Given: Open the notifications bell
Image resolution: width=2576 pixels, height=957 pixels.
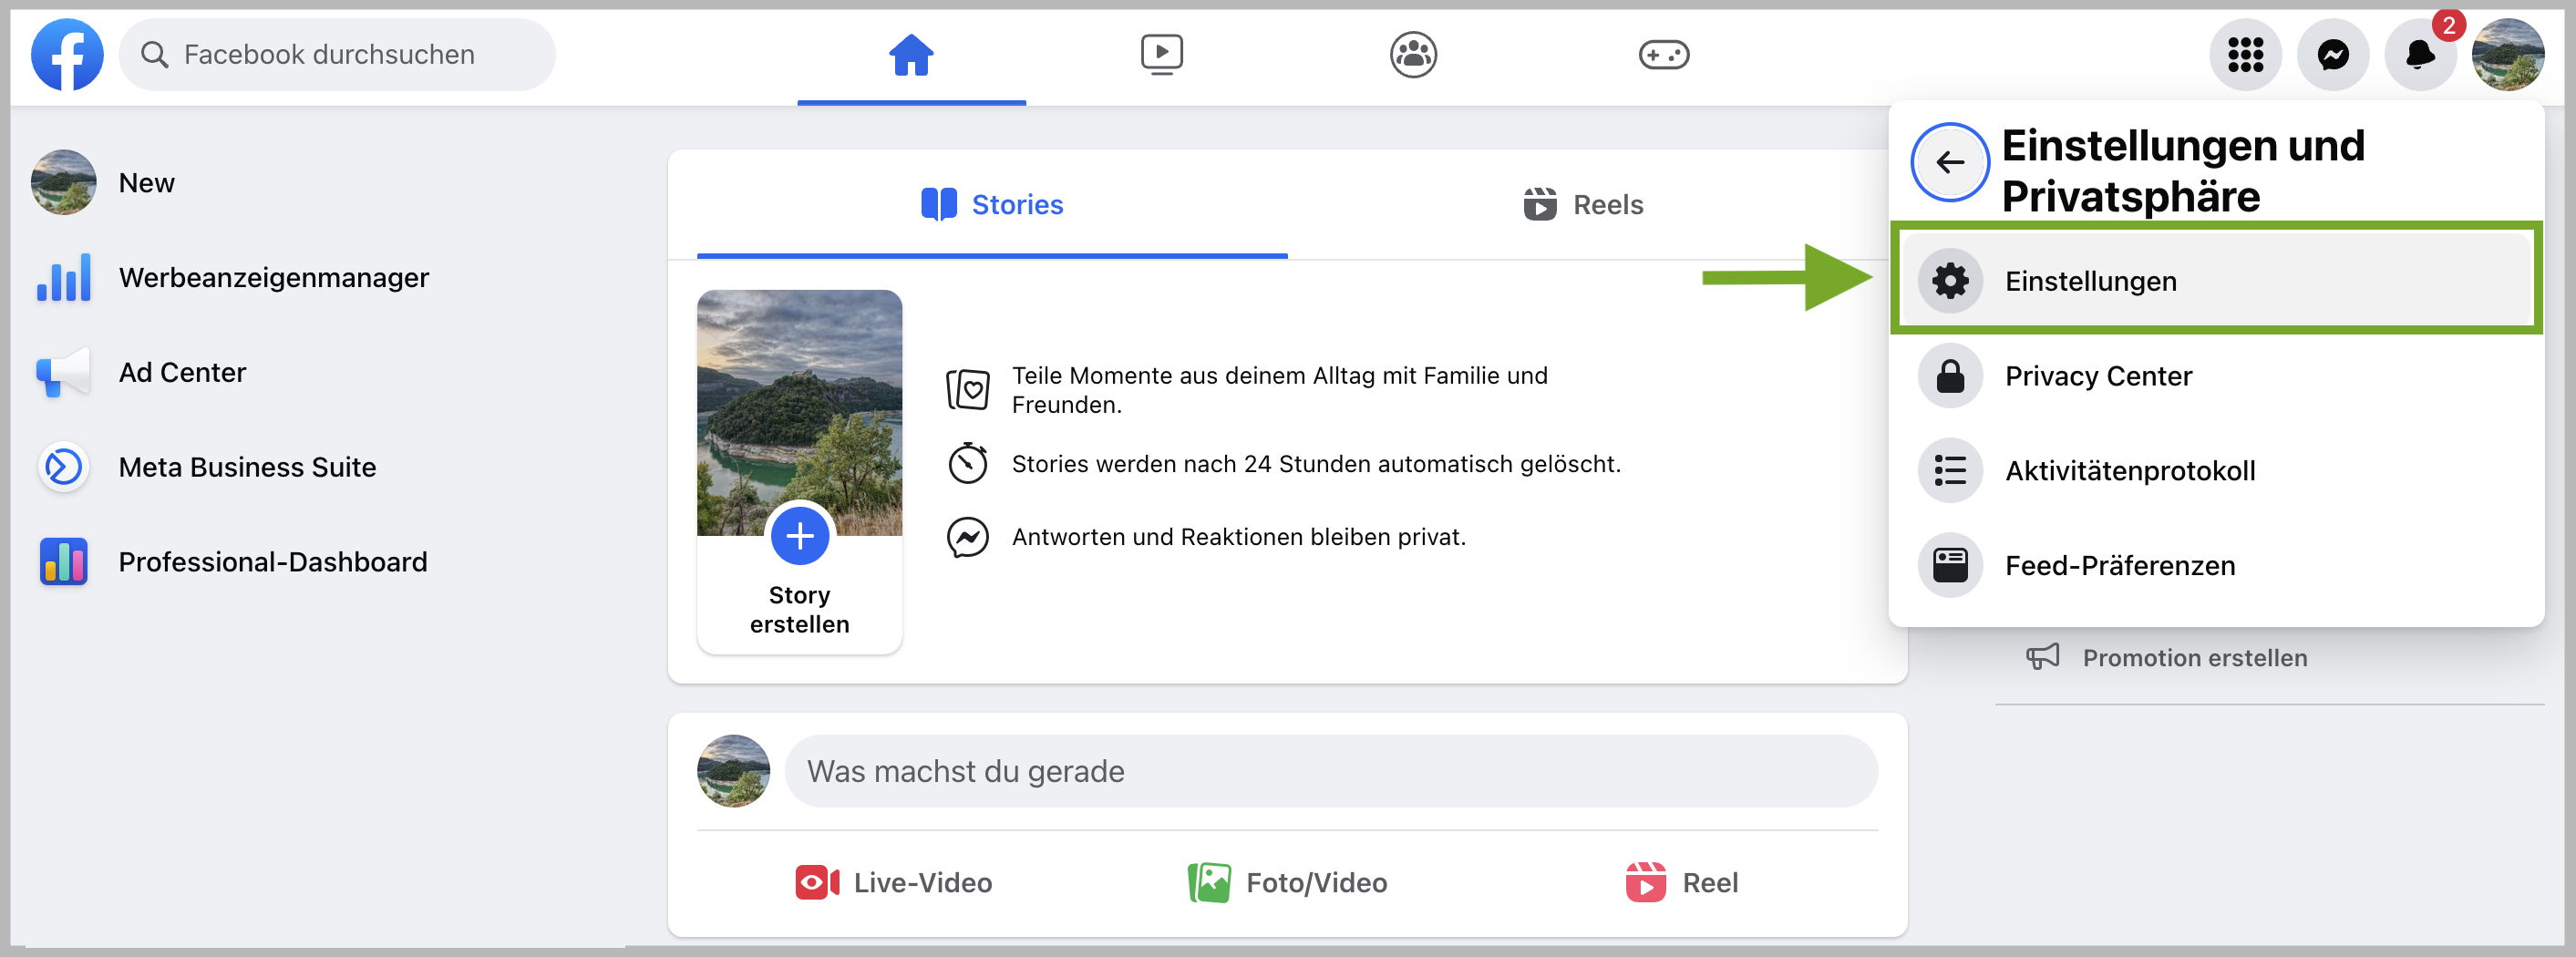Looking at the screenshot, I should pyautogui.click(x=2420, y=54).
